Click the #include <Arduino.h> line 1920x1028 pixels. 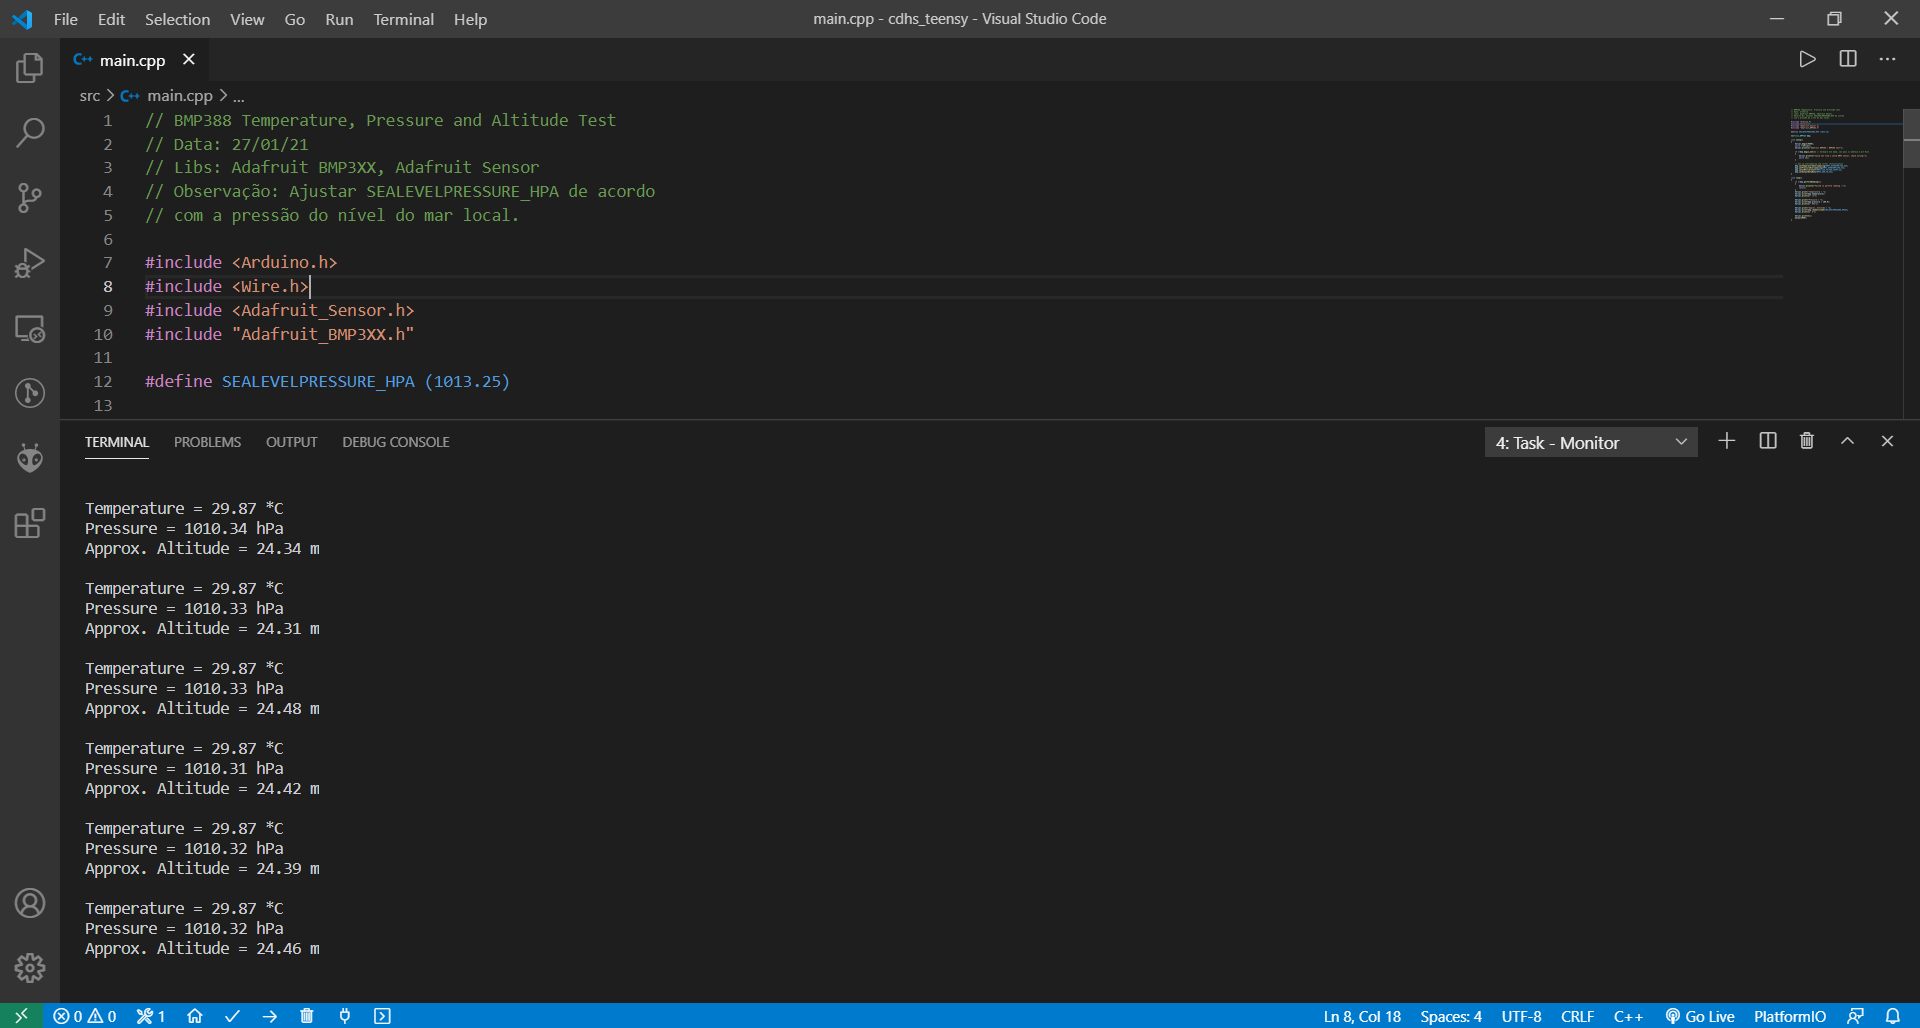coord(241,262)
